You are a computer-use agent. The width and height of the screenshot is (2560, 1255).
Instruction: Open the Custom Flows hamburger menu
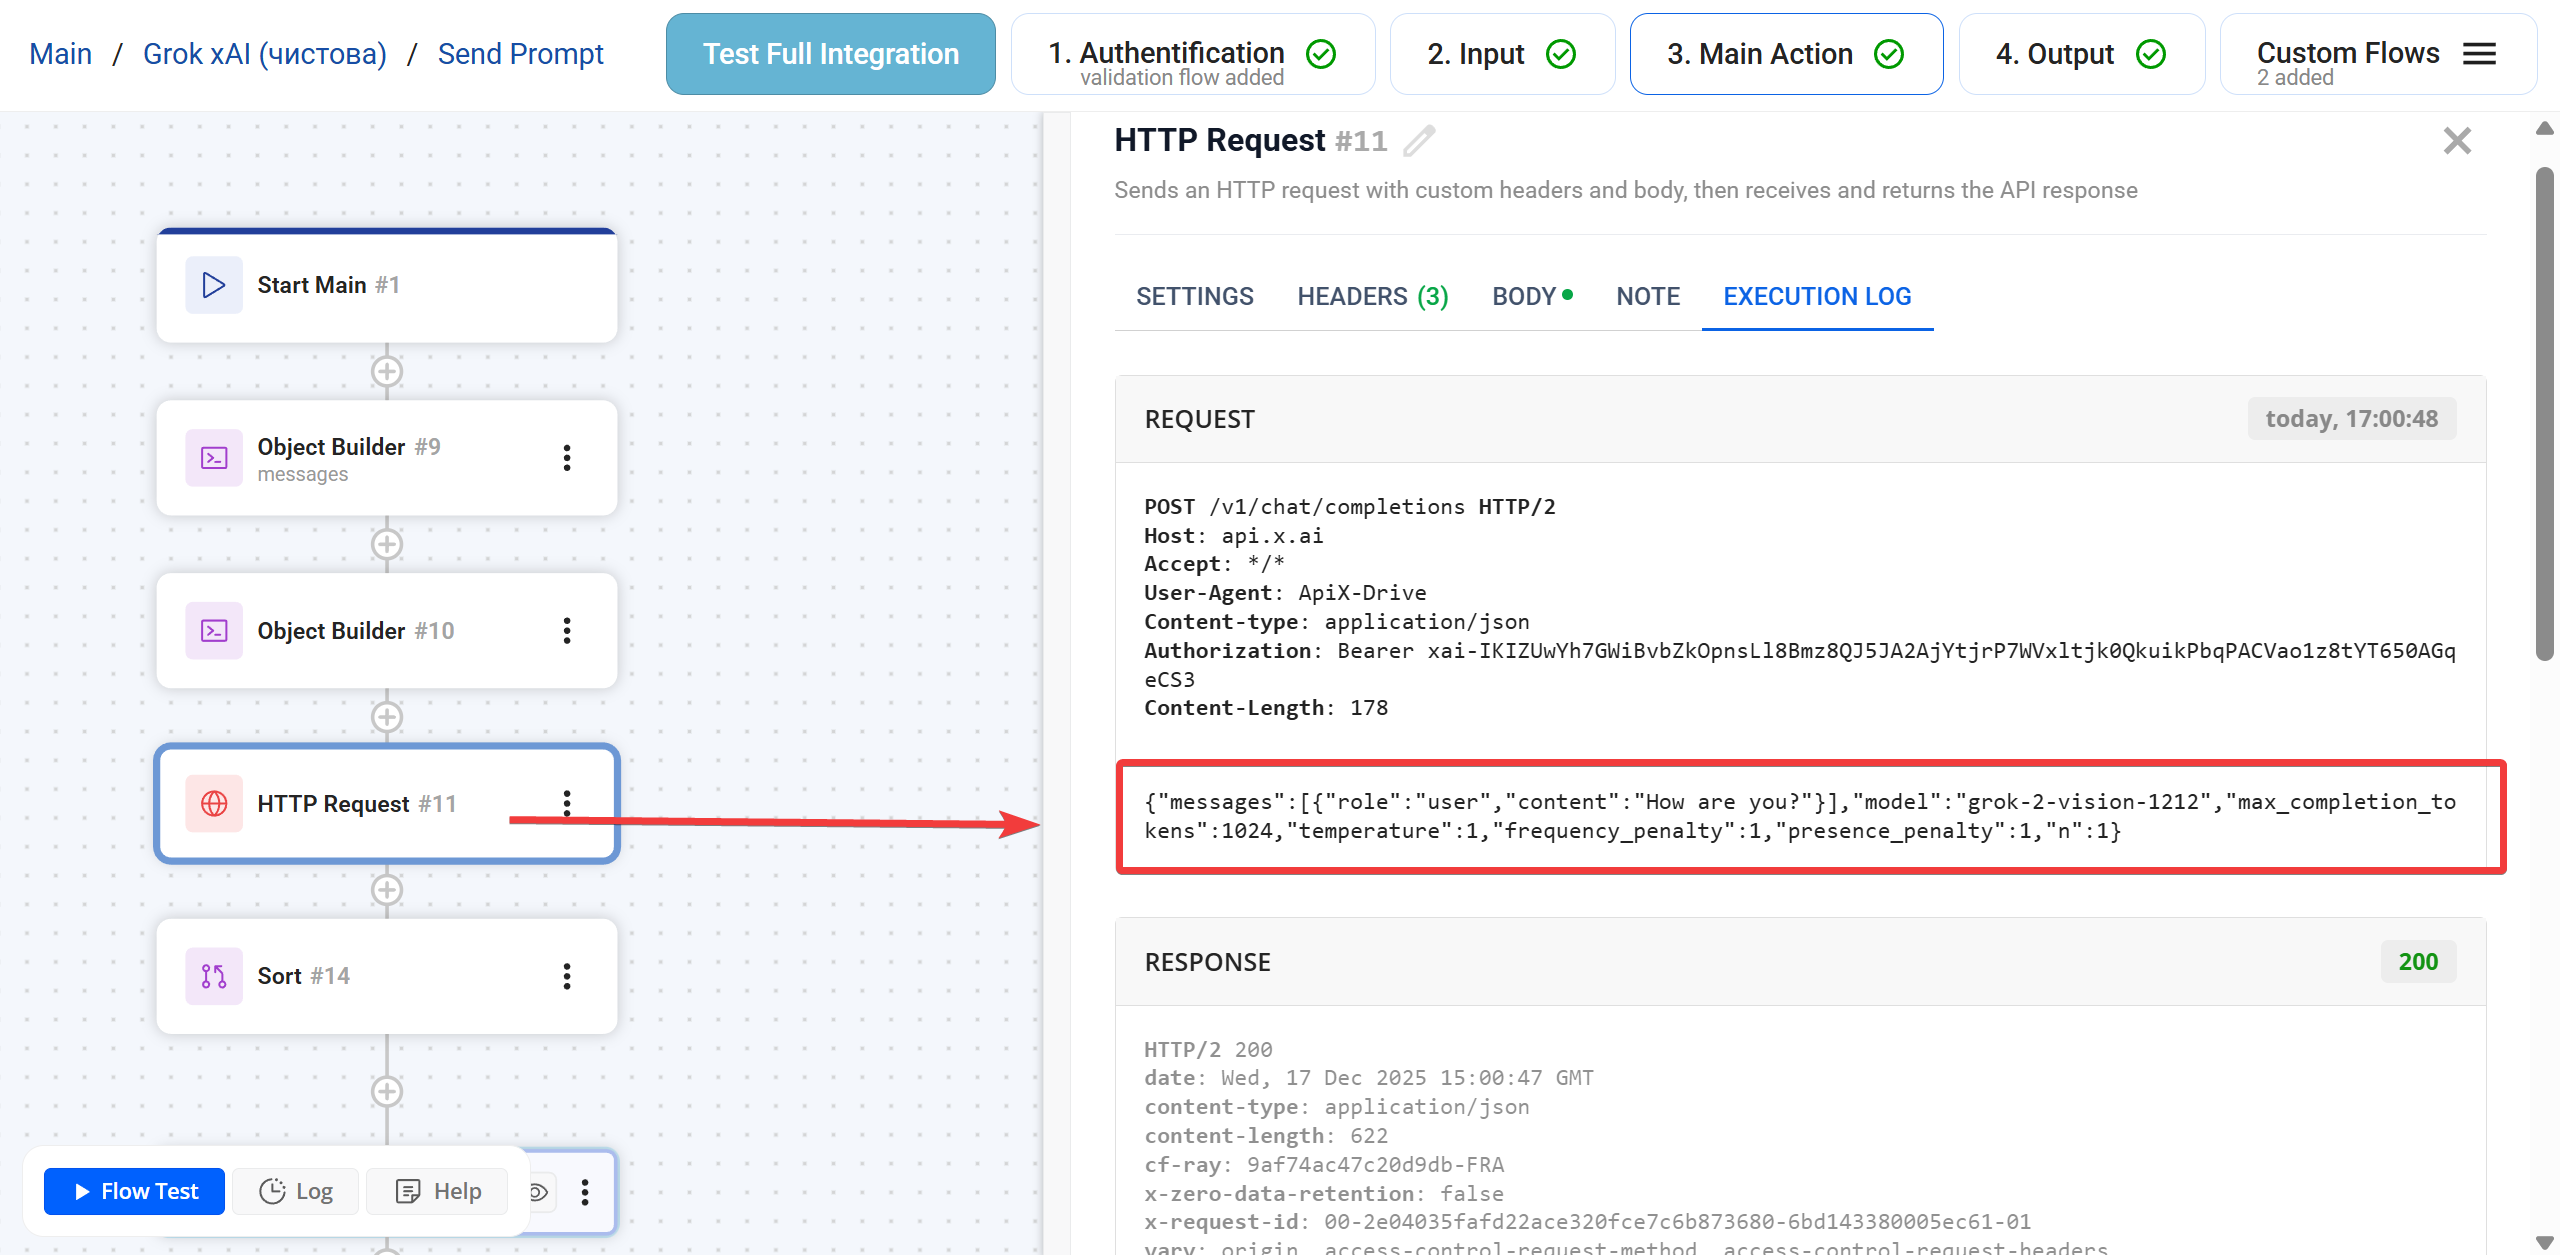coord(2479,54)
